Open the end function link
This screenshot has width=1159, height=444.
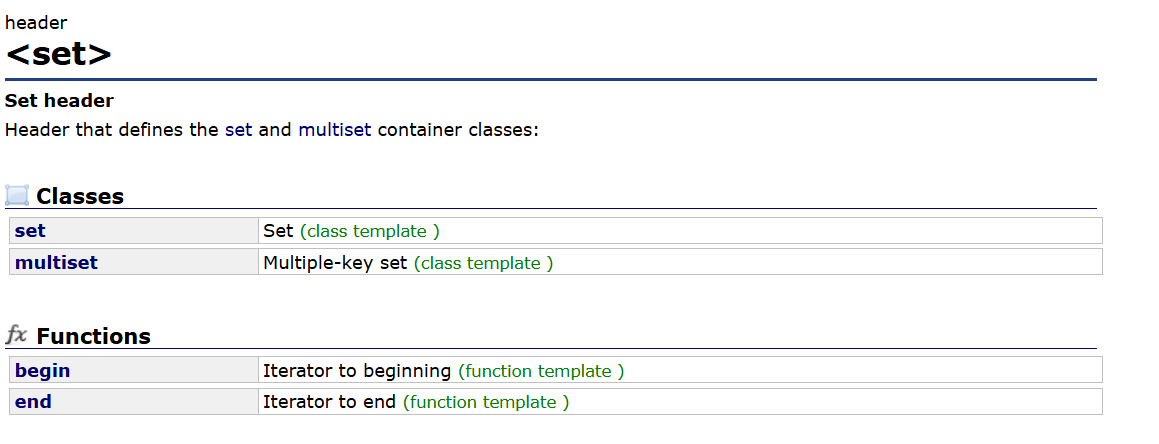pyautogui.click(x=33, y=402)
